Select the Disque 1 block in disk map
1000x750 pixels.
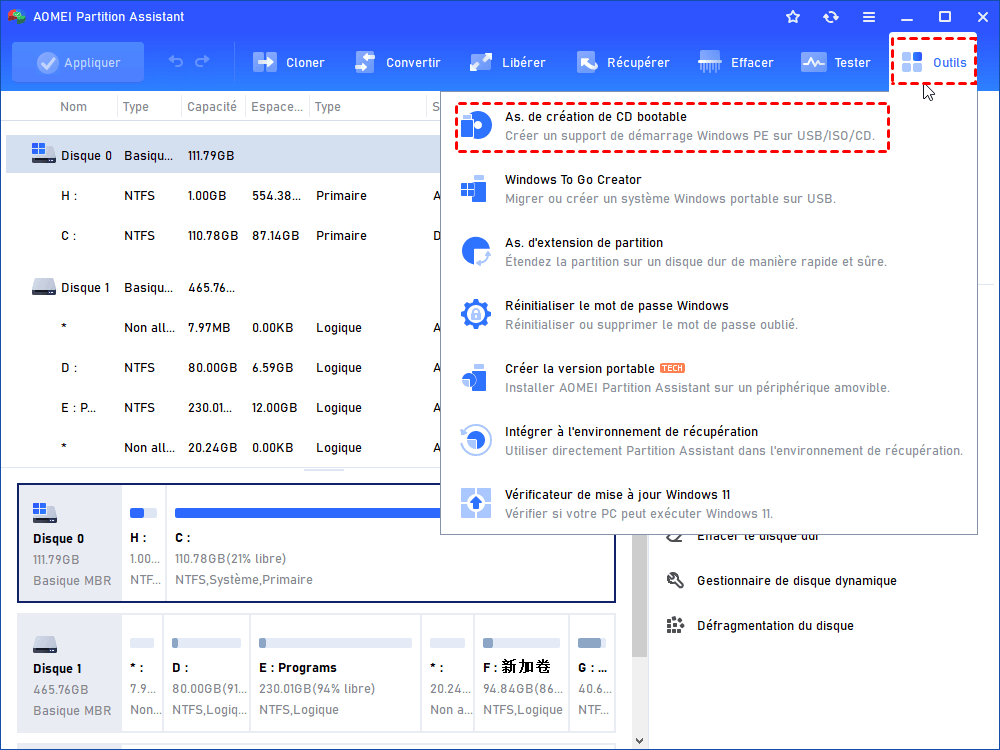[x=70, y=673]
